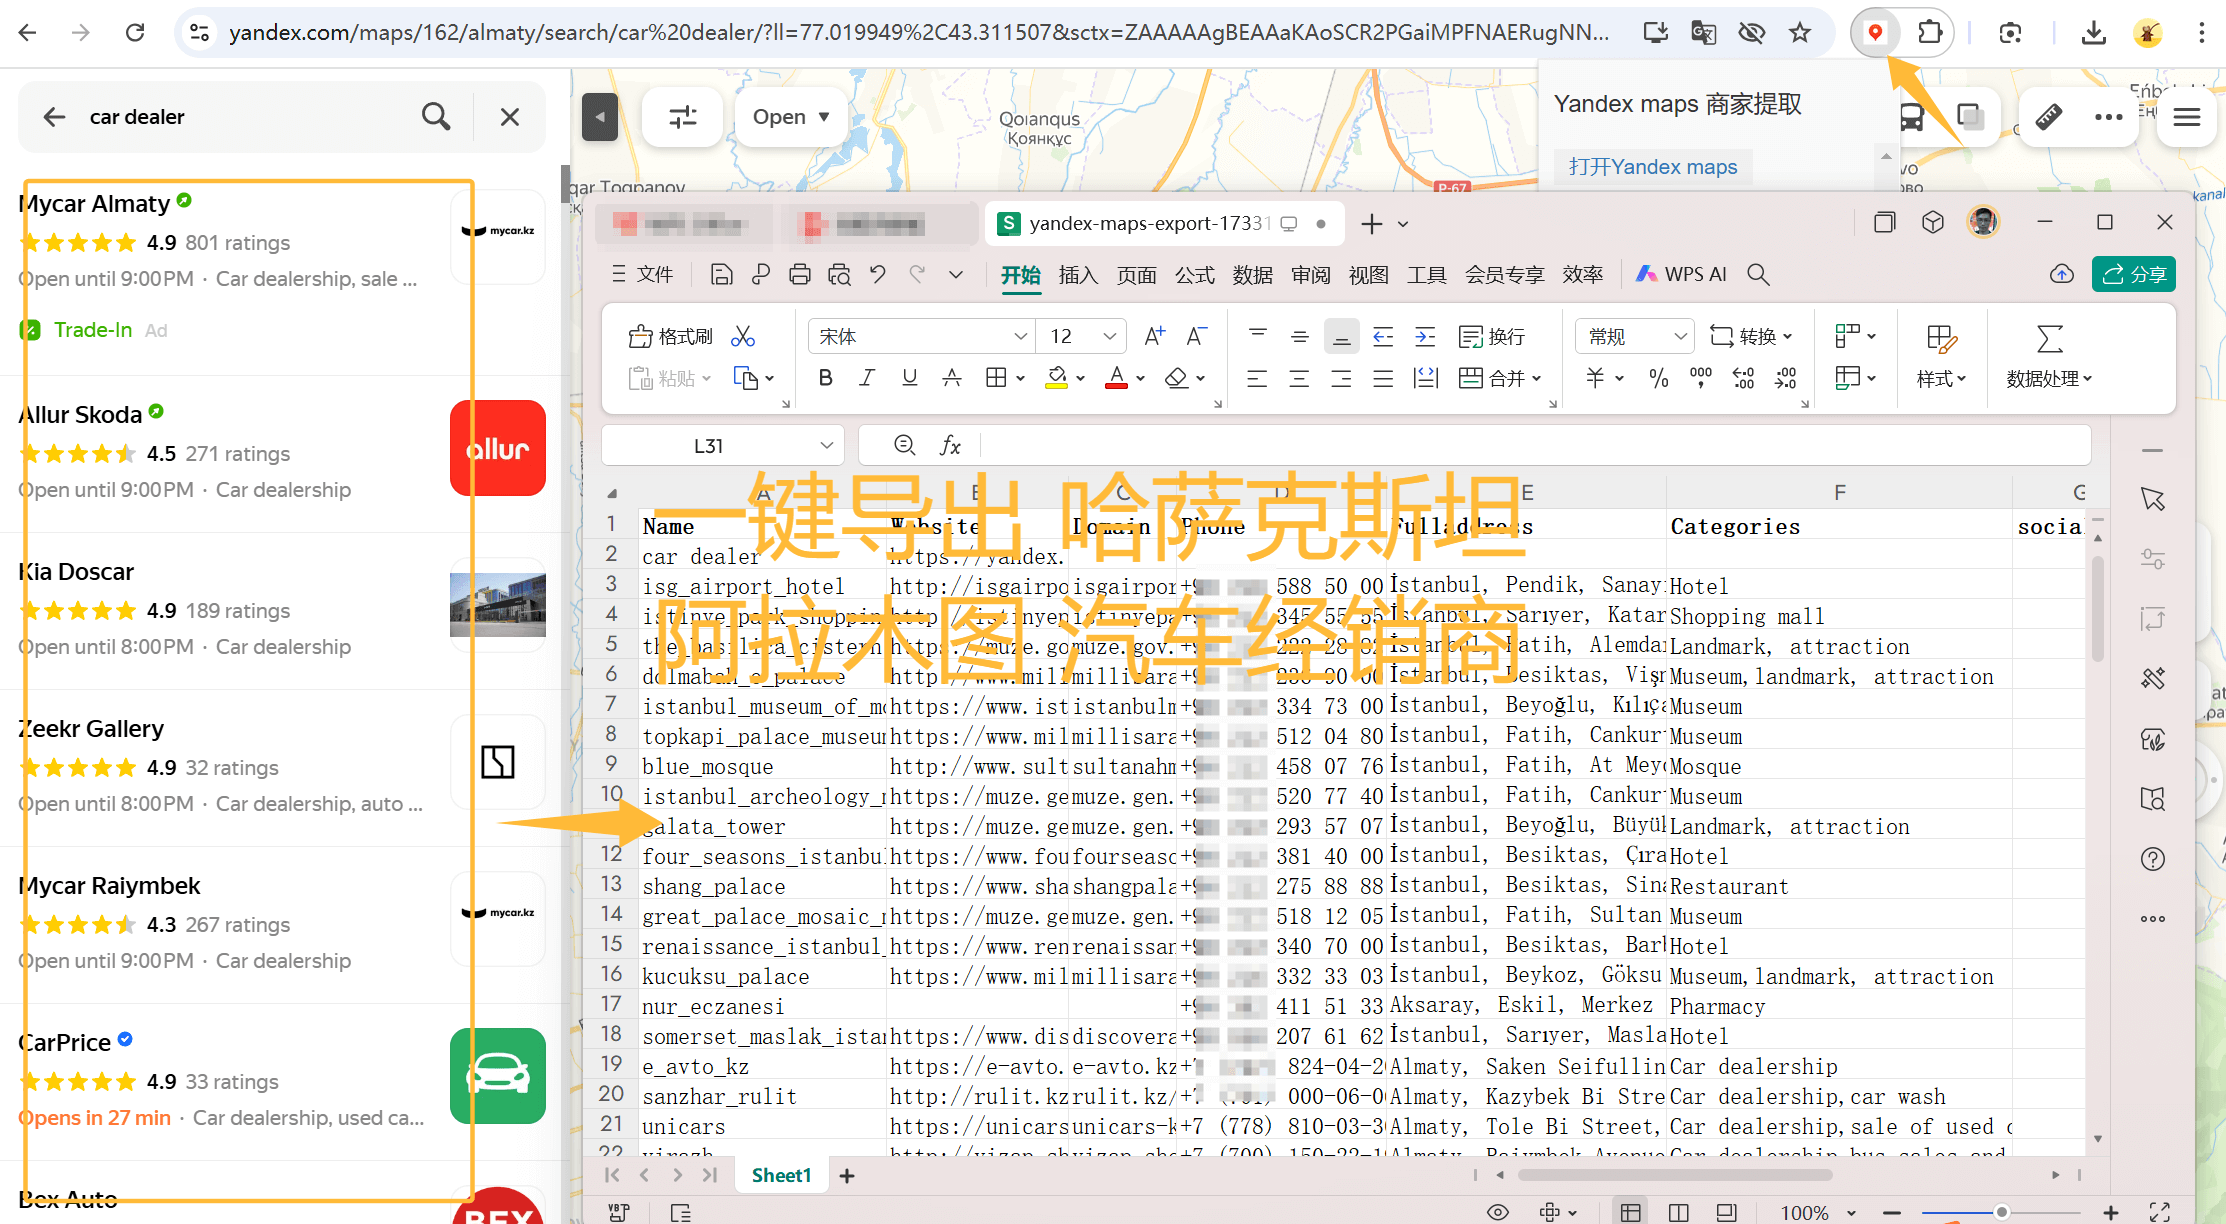
Task: Click the help question icon in WPS sidebar
Action: coord(2152,859)
